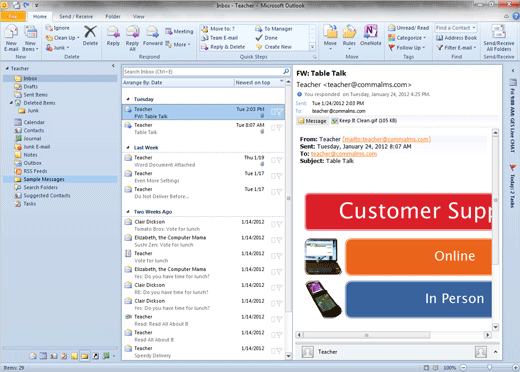Open the More respond options

[x=178, y=44]
